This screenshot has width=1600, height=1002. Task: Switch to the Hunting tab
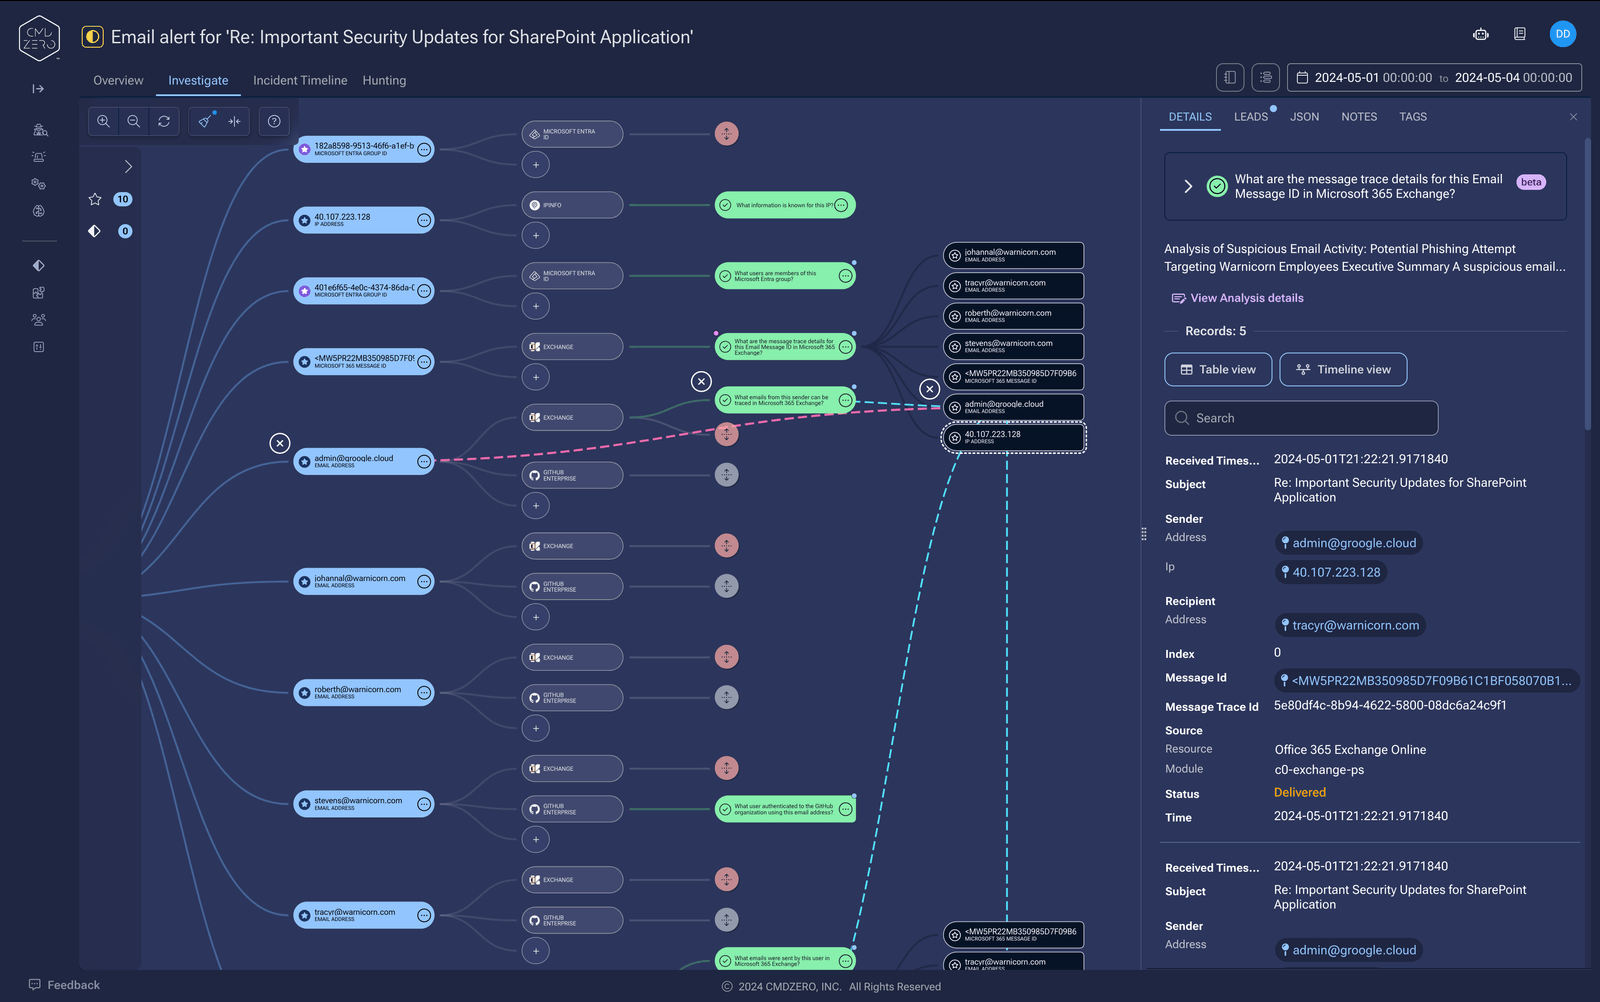(x=384, y=80)
